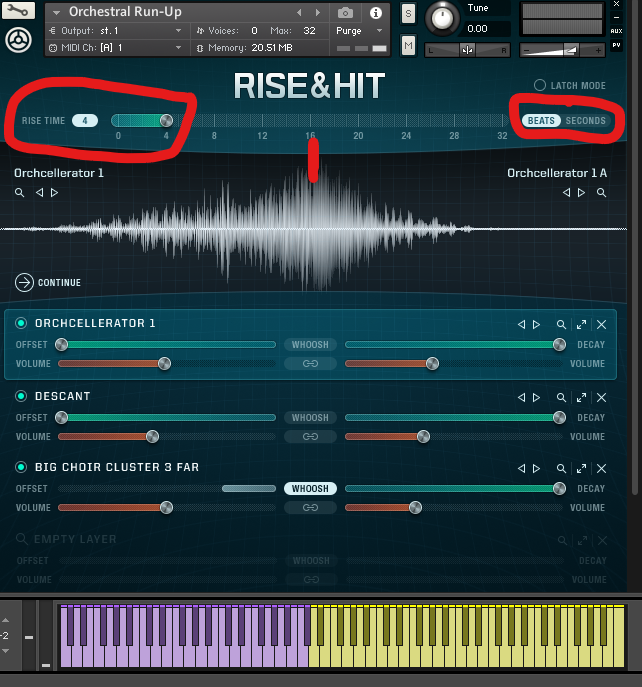
Task: Previous sound in DESCANT layer
Action: tap(521, 397)
